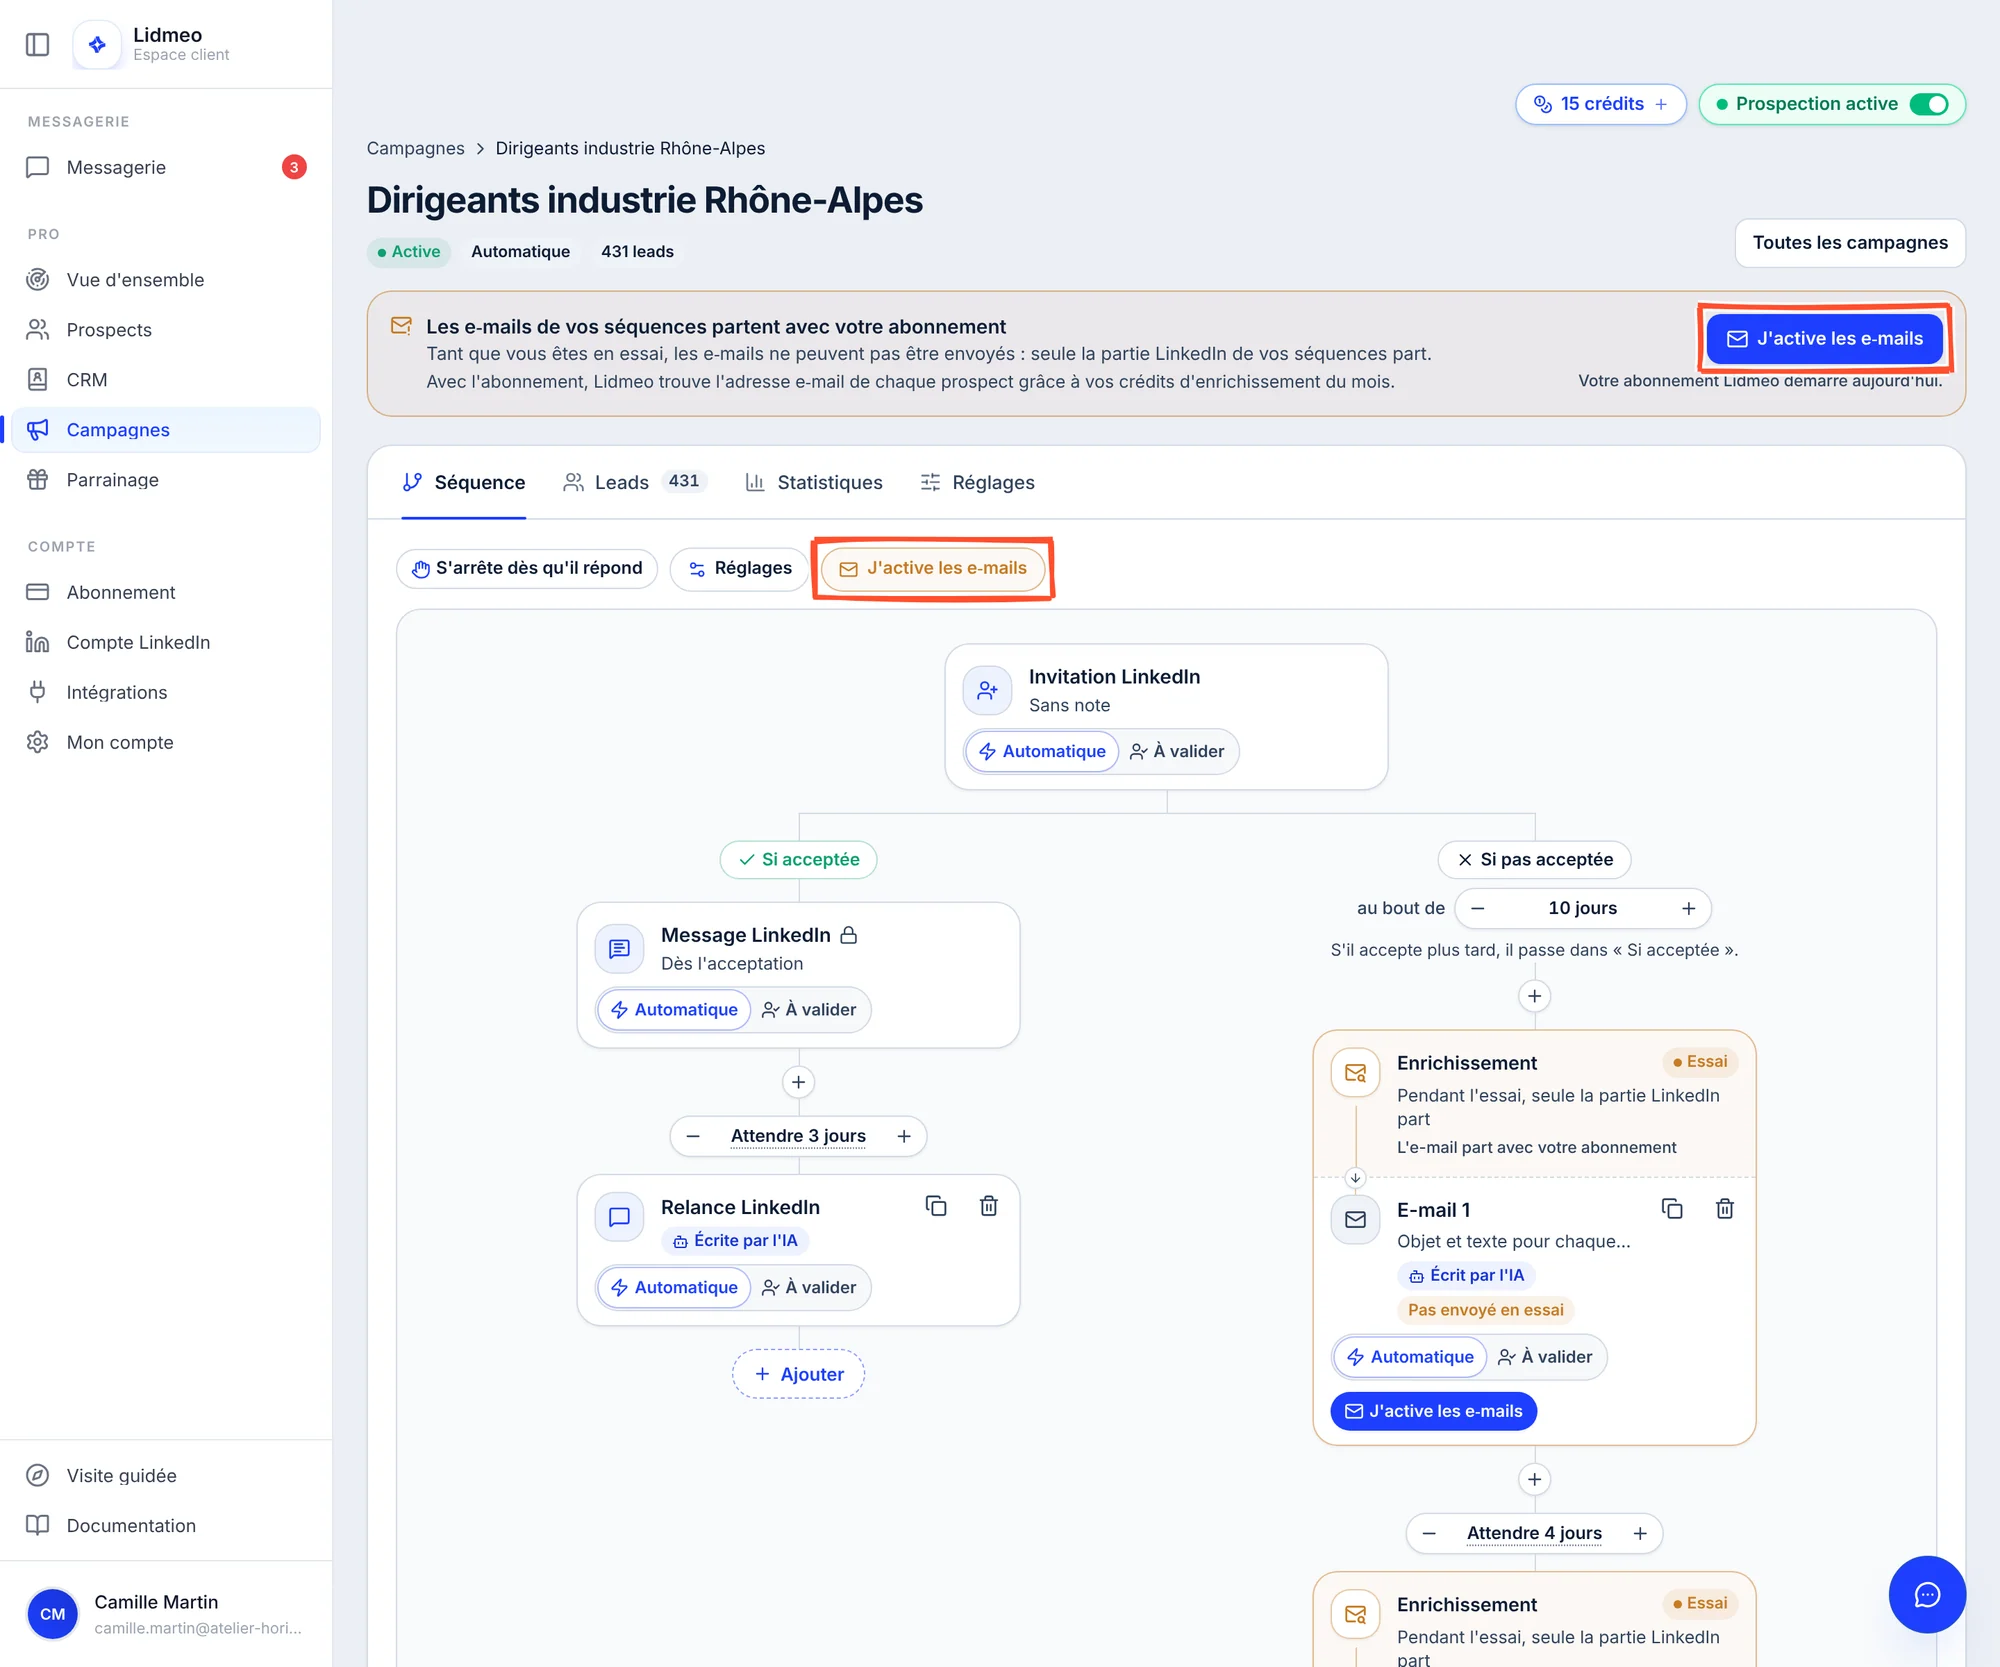This screenshot has height=1667, width=2000.
Task: Open the Relance LinkedIn step icon
Action: 619,1216
